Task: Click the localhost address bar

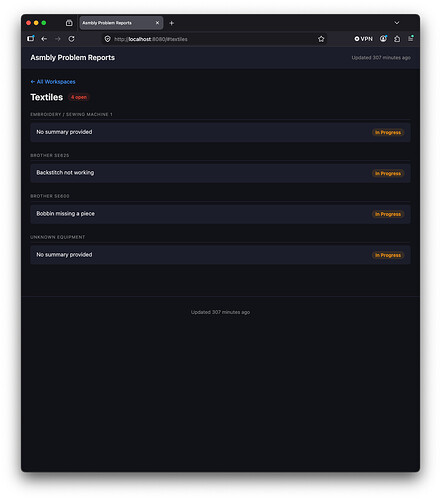Action: pos(213,39)
